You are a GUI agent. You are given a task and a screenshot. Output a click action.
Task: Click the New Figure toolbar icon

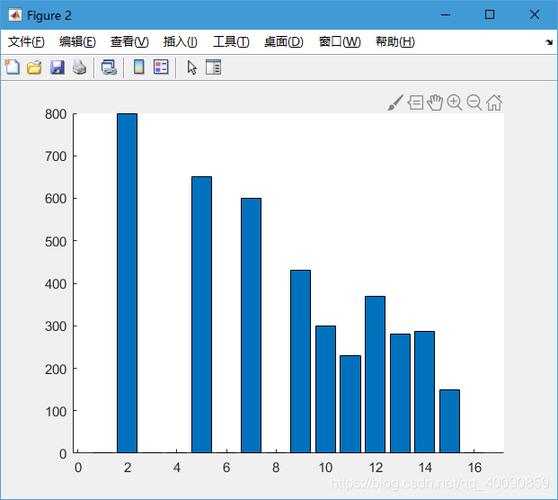pyautogui.click(x=12, y=67)
